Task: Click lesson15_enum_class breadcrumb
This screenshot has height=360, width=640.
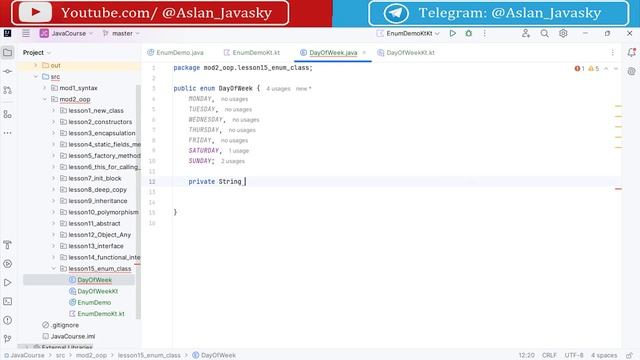Action: (x=149, y=356)
